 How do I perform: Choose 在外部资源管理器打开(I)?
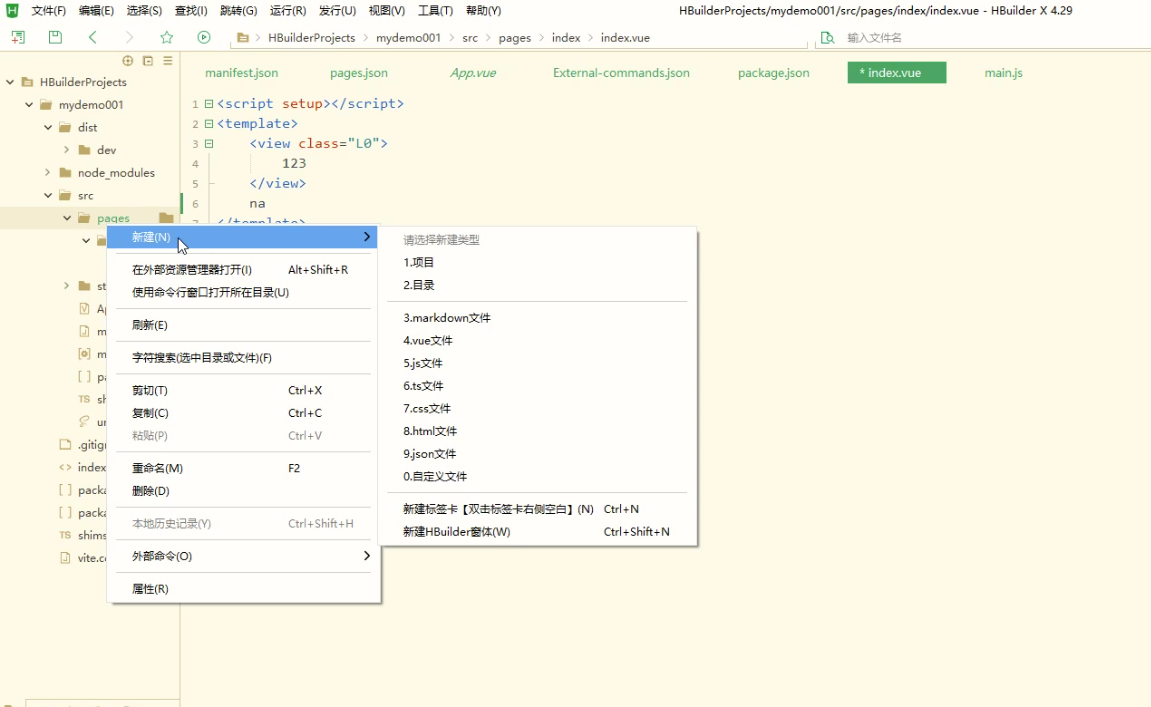coord(244,270)
